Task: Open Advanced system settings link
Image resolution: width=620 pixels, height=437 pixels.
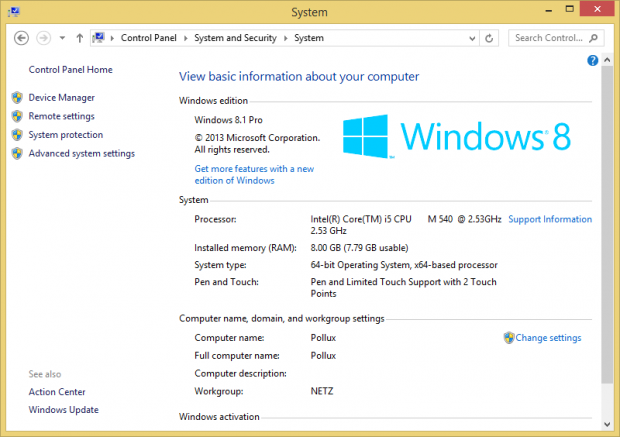Action: (x=81, y=153)
